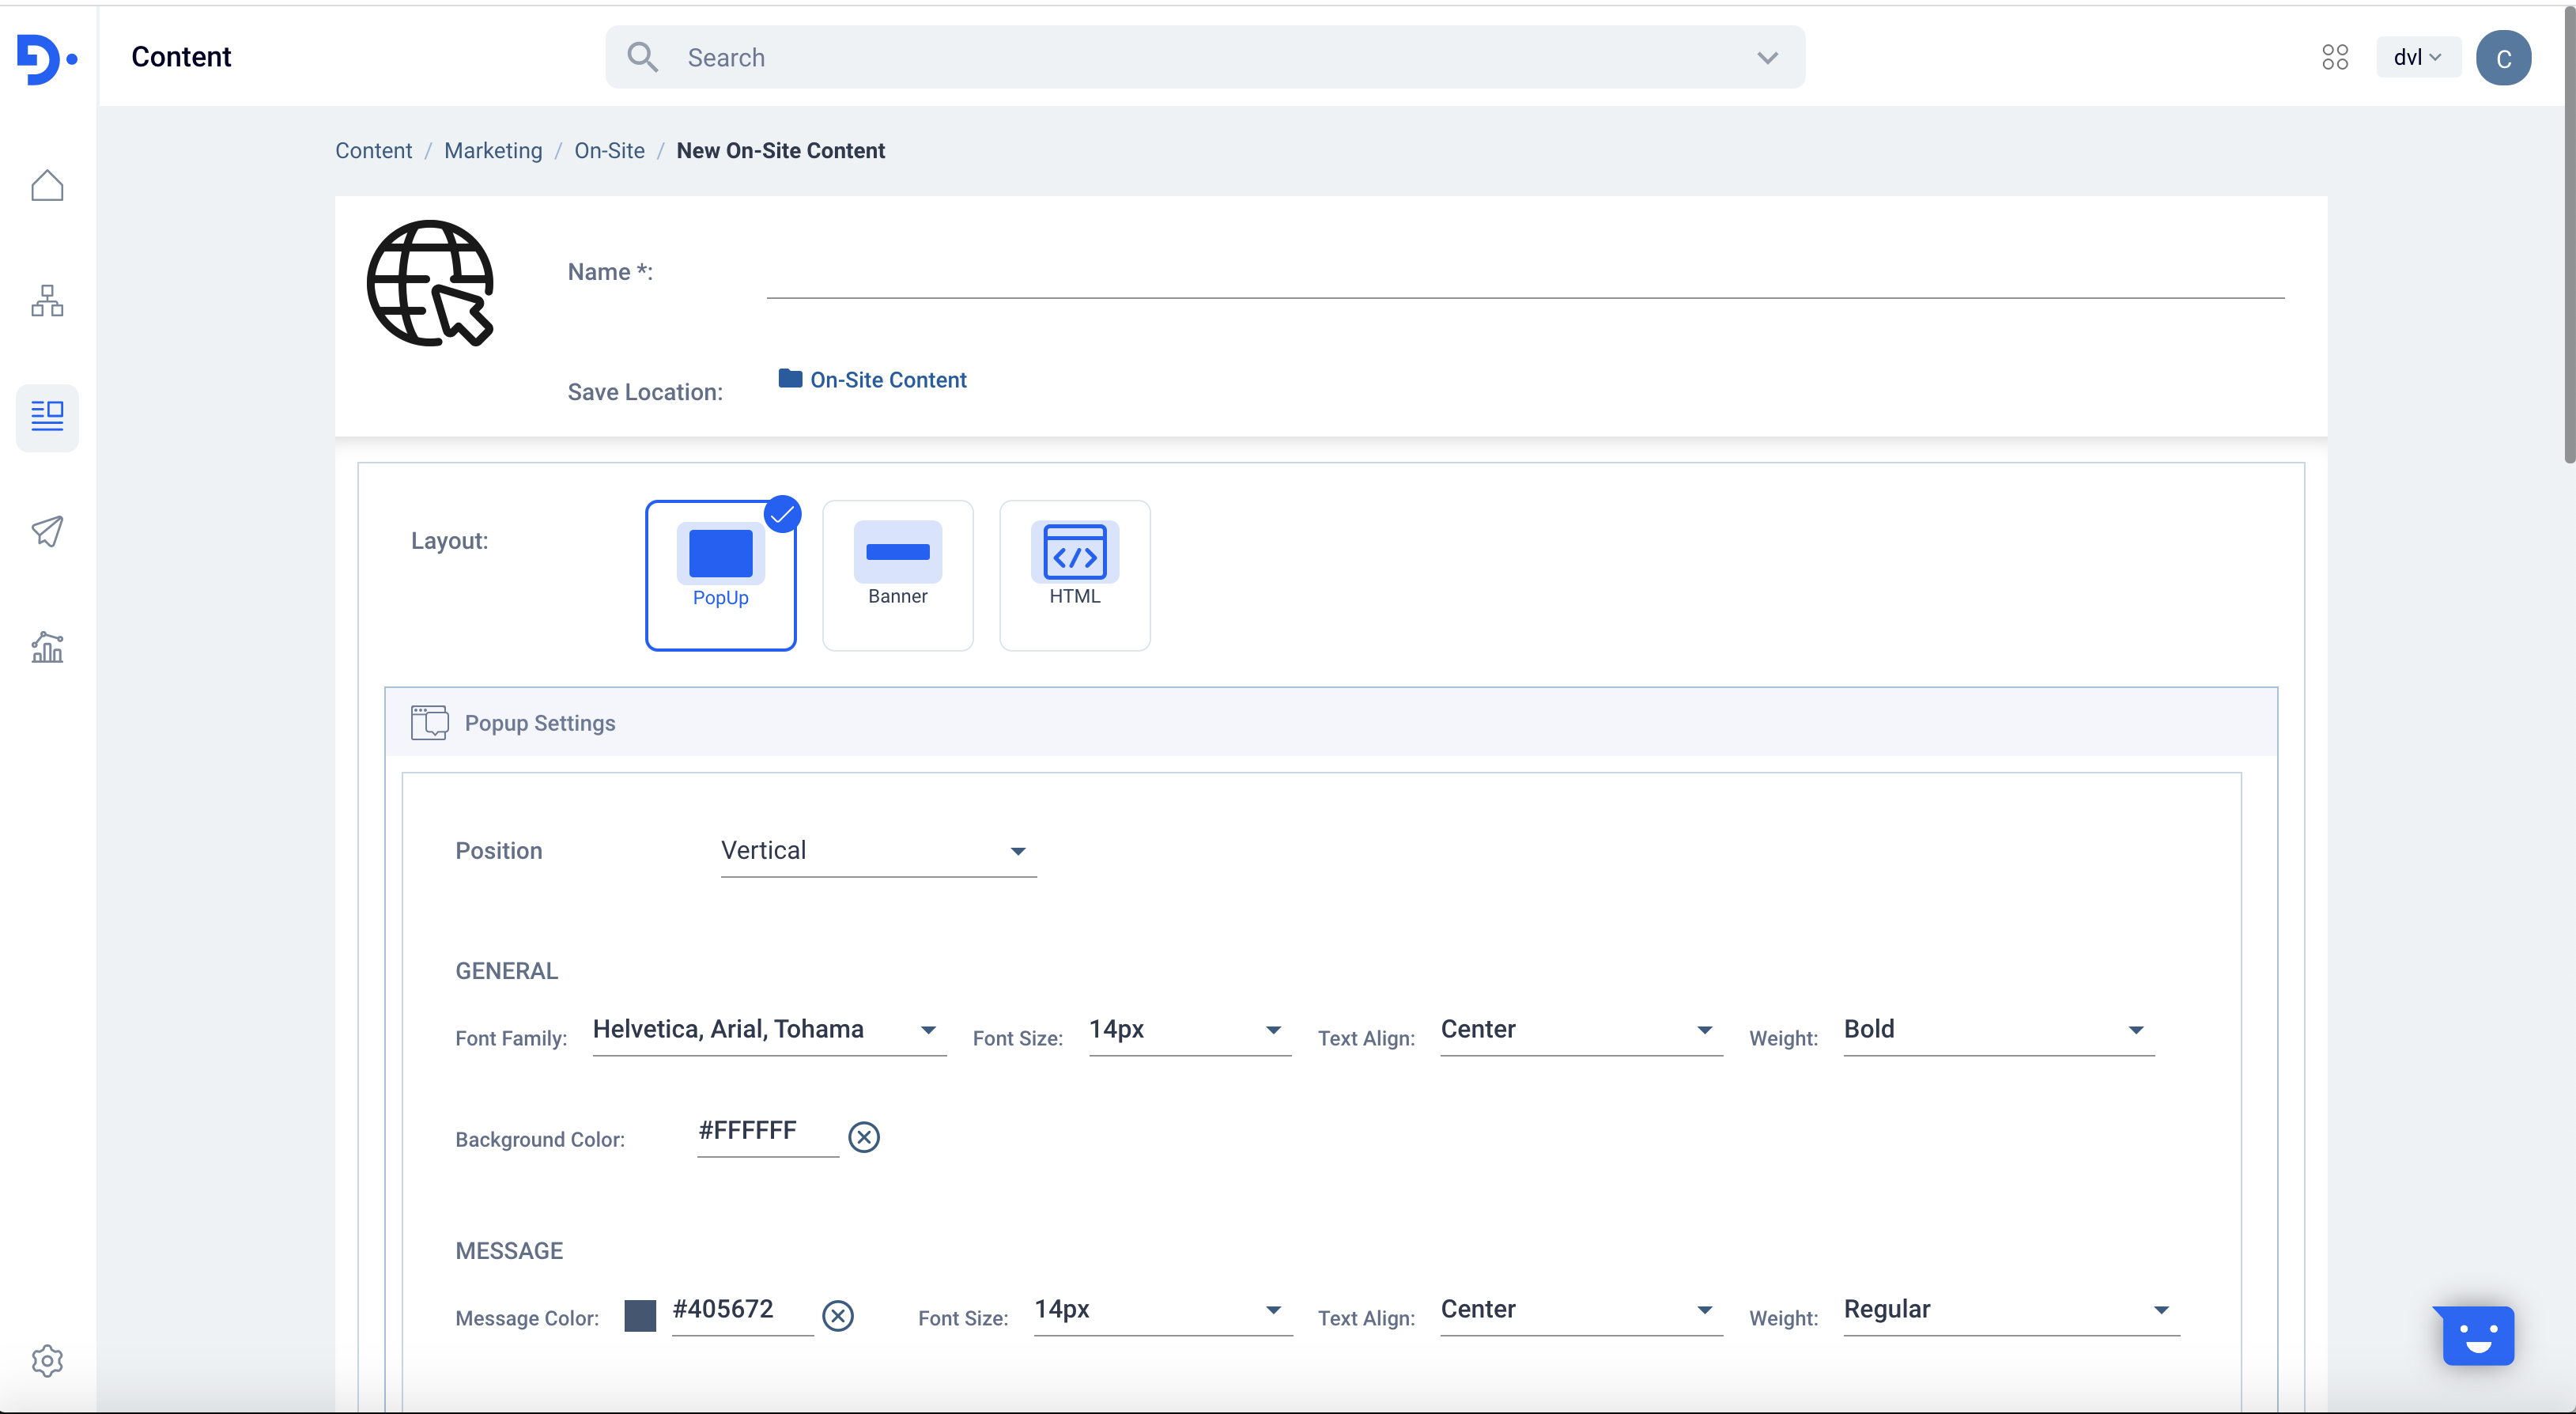The width and height of the screenshot is (2576, 1414).
Task: Go to the Marketing breadcrumb
Action: [493, 151]
